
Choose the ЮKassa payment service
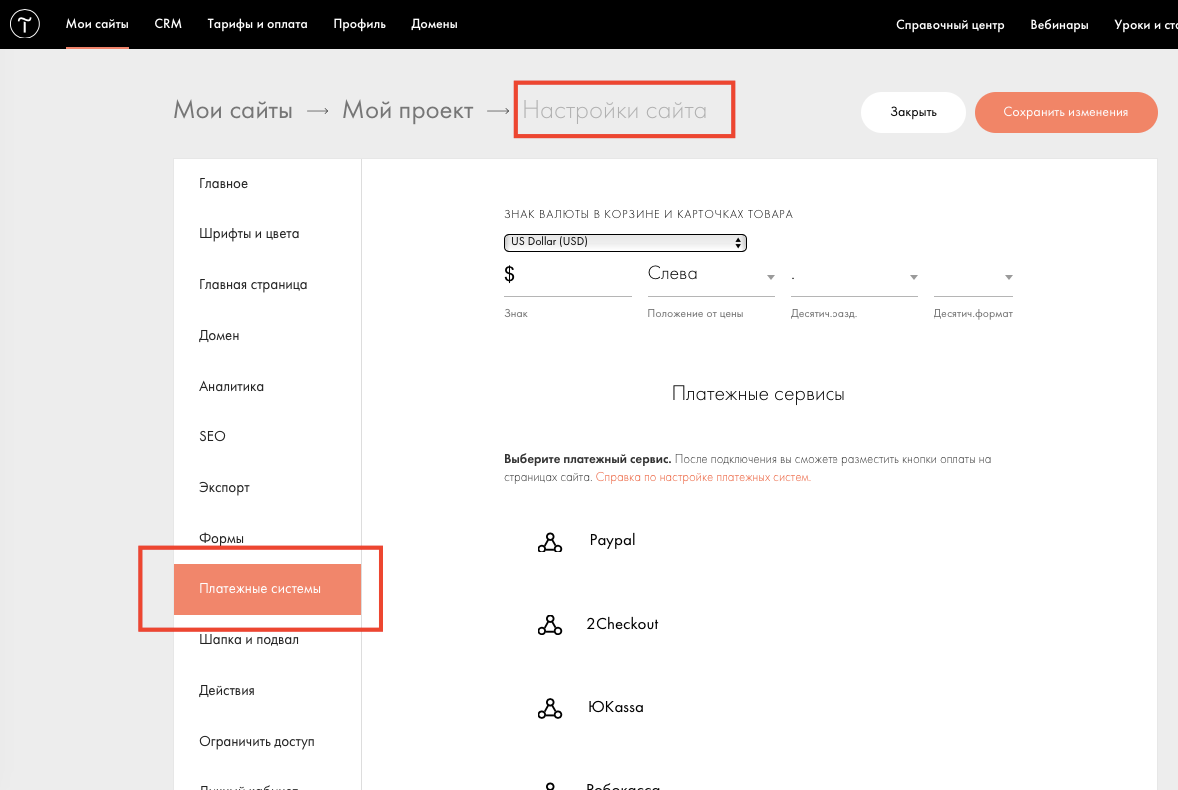point(615,708)
